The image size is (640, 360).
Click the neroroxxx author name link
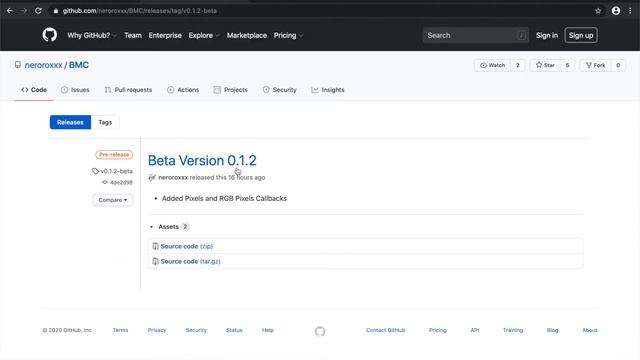click(173, 178)
